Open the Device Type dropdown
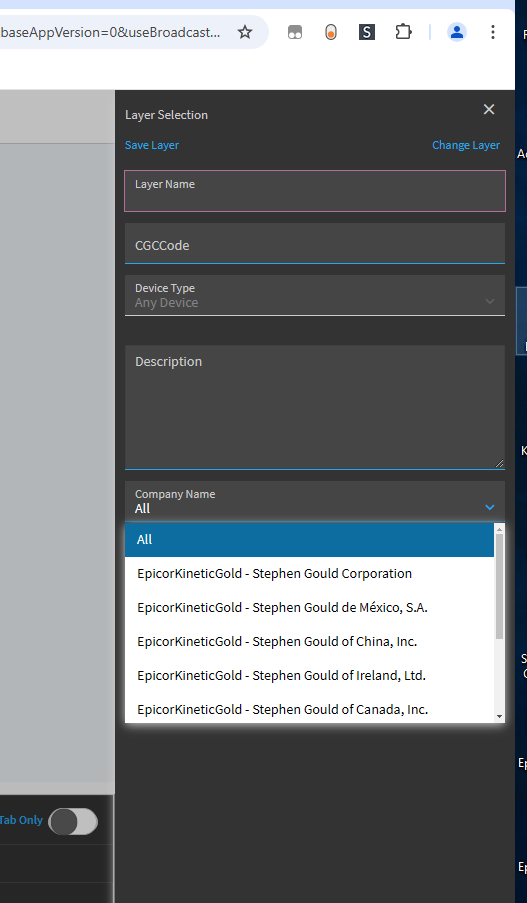 (315, 295)
